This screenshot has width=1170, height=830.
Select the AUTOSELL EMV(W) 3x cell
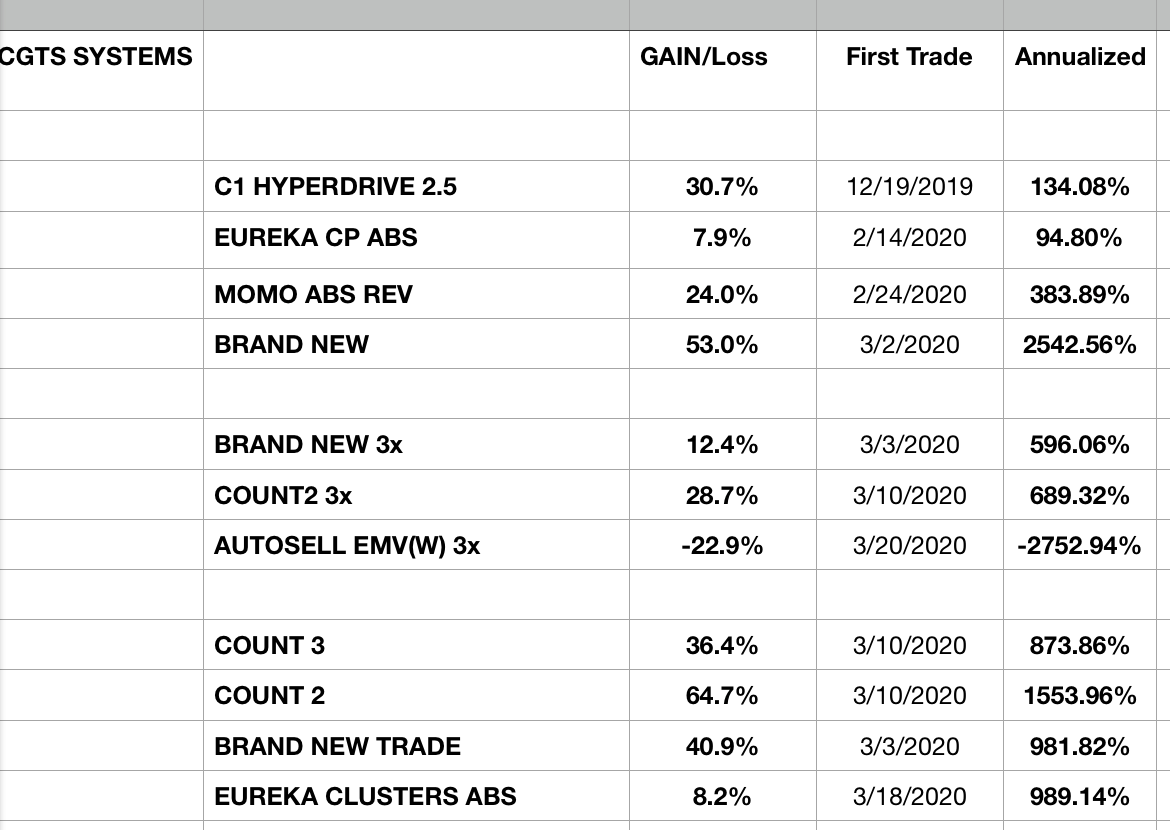pos(347,546)
